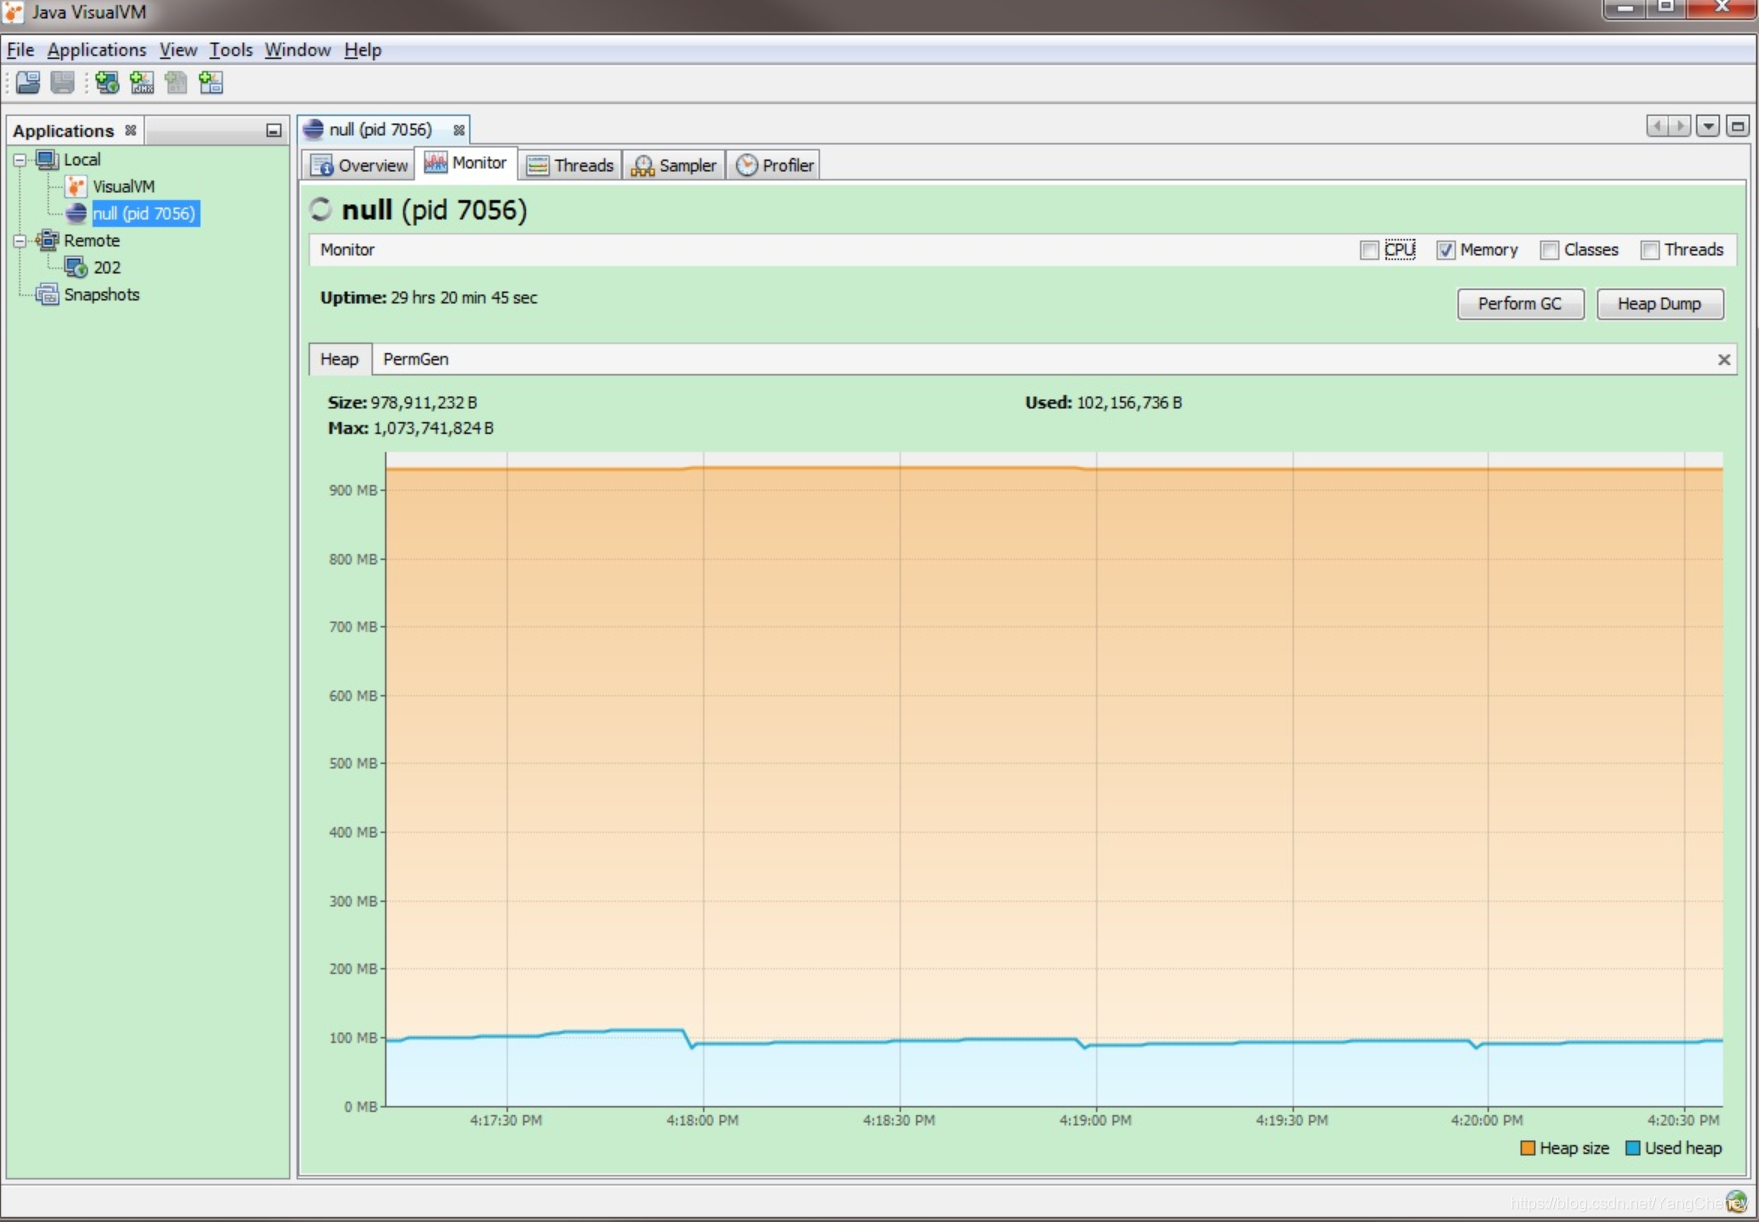1759x1222 pixels.
Task: Click the null (pid 7056) process icon in tree
Action: point(76,214)
